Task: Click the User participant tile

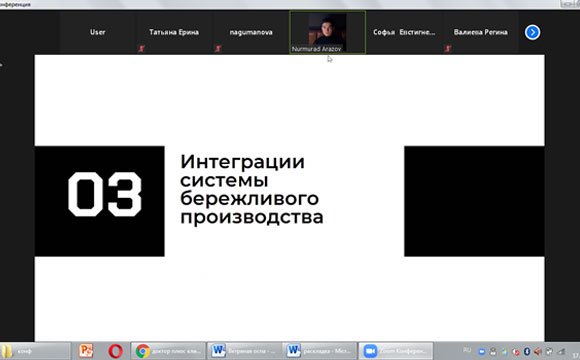Action: point(98,33)
